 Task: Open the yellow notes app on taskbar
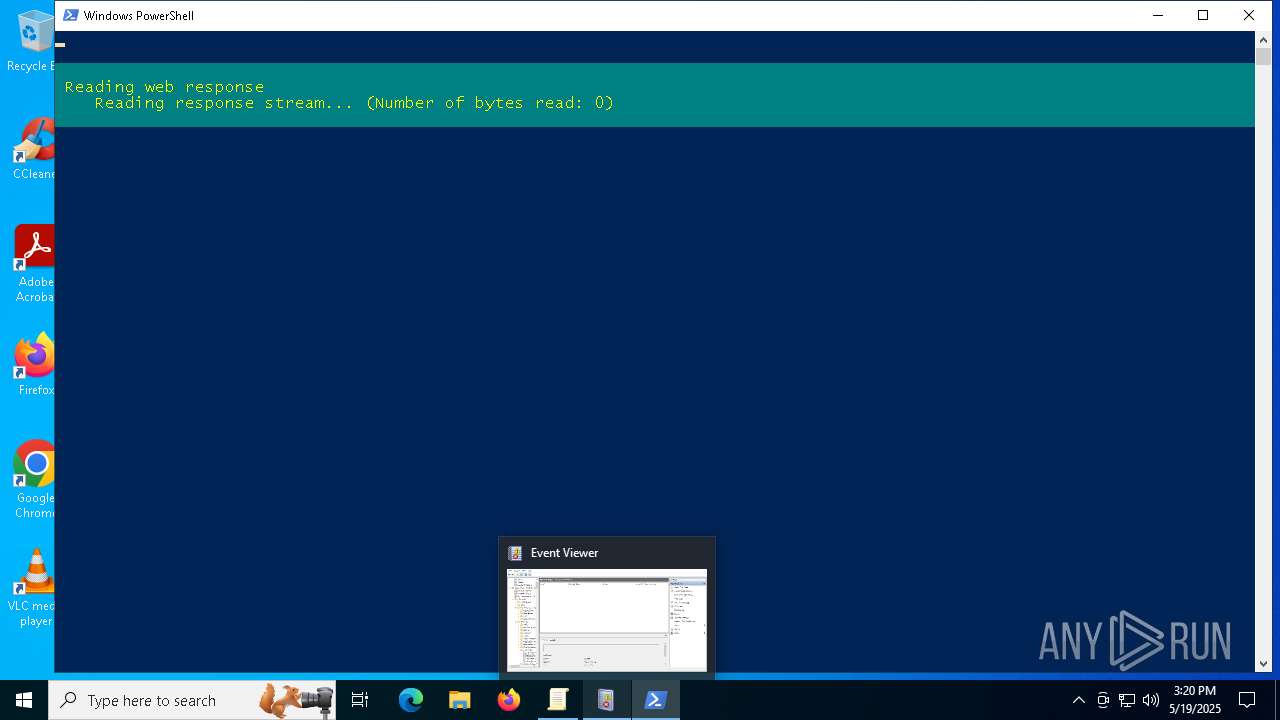tap(558, 700)
